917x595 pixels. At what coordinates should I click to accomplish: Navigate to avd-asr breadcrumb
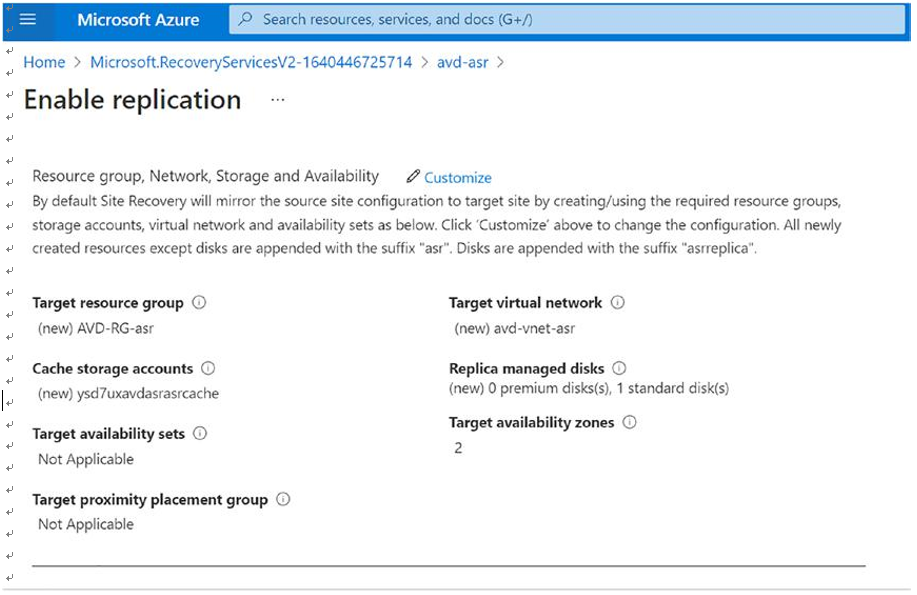462,63
